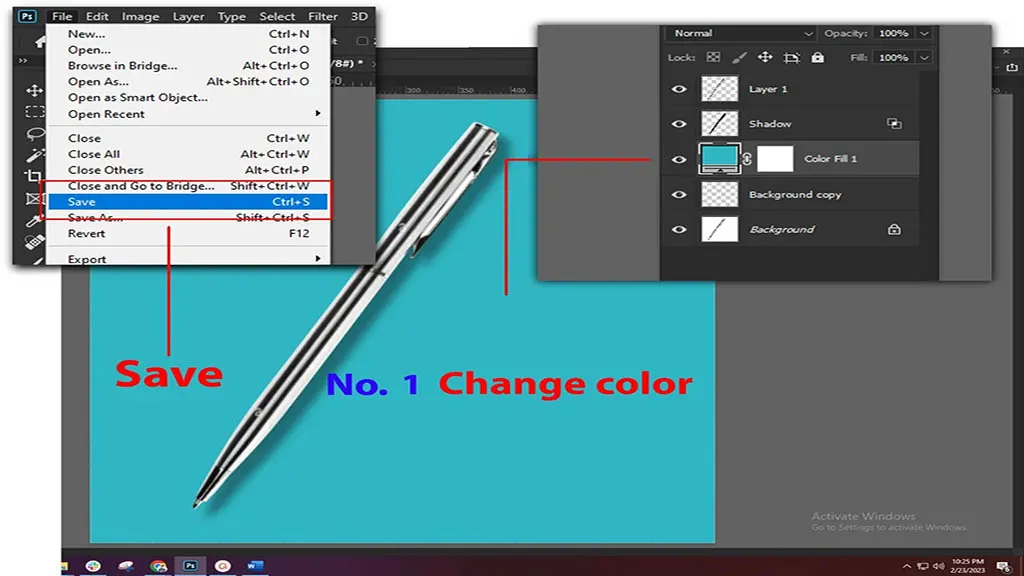Choose New... from File menu
Image resolution: width=1024 pixels, height=576 pixels.
(x=188, y=34)
